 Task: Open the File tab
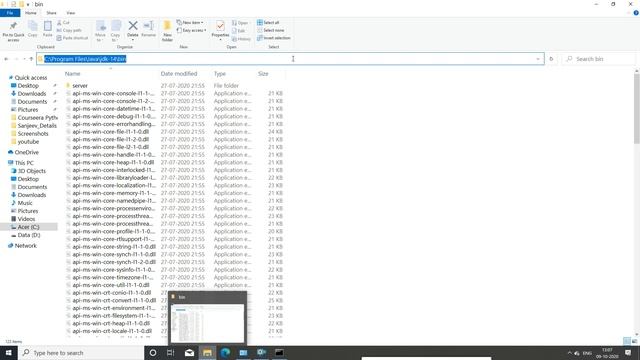tap(10, 13)
